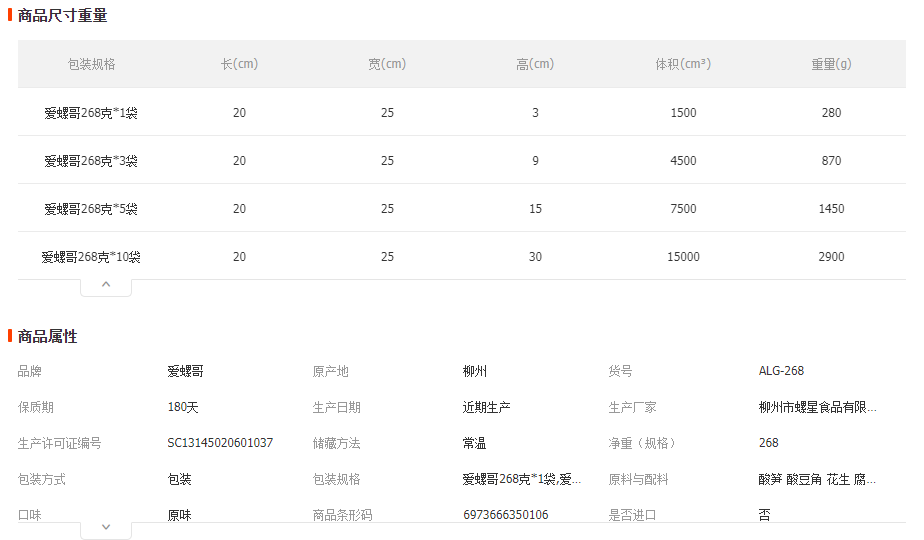Image resolution: width=924 pixels, height=540 pixels.
Task: Click the height value 3
Action: (x=535, y=113)
